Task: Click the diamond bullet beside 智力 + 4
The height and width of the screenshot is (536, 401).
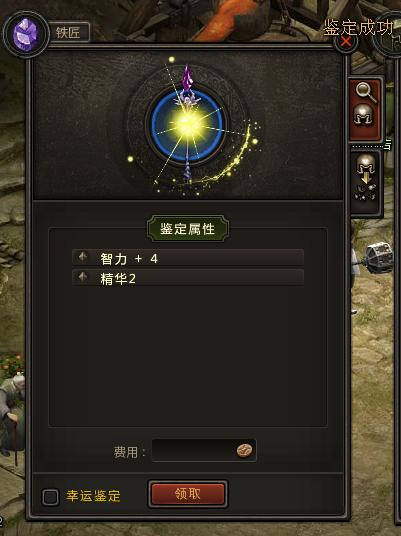Action: (x=83, y=257)
